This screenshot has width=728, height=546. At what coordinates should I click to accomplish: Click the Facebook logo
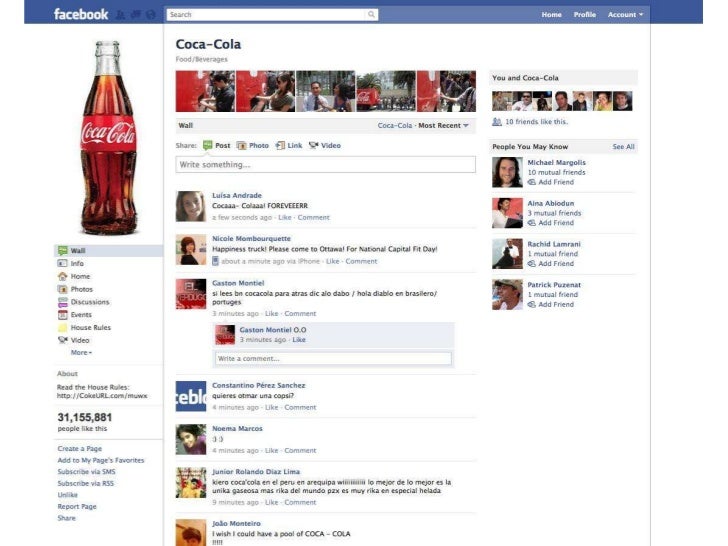(x=81, y=14)
